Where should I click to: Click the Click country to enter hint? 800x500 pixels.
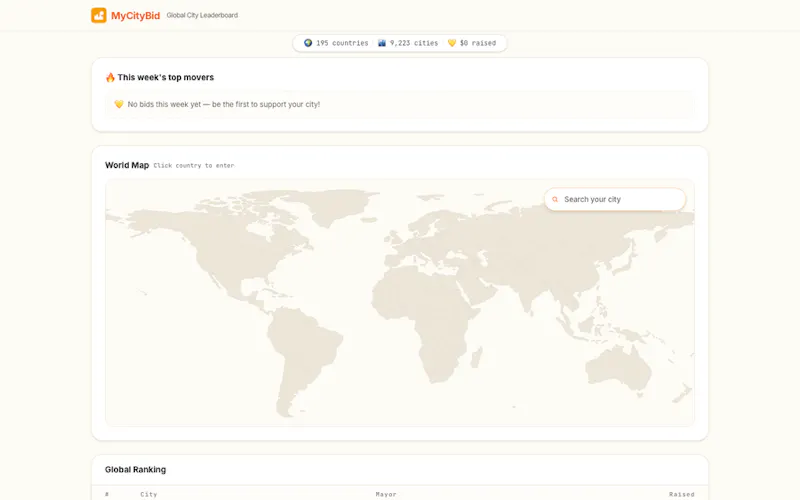click(194, 165)
